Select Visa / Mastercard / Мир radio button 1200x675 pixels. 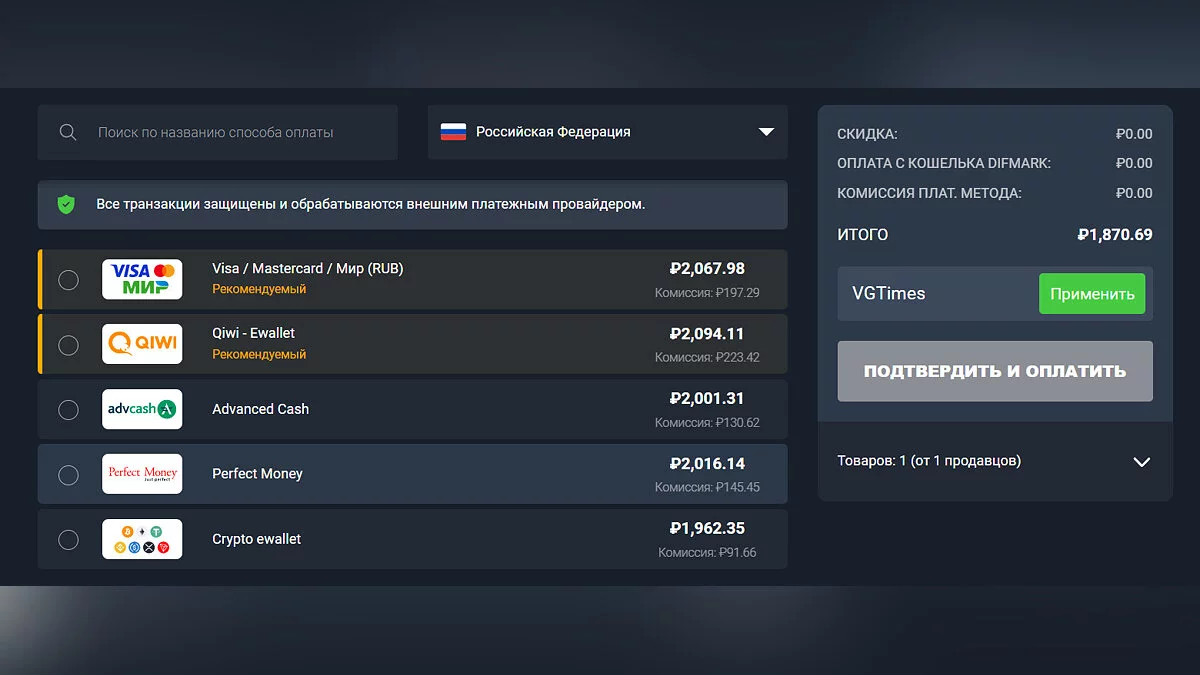pos(68,280)
